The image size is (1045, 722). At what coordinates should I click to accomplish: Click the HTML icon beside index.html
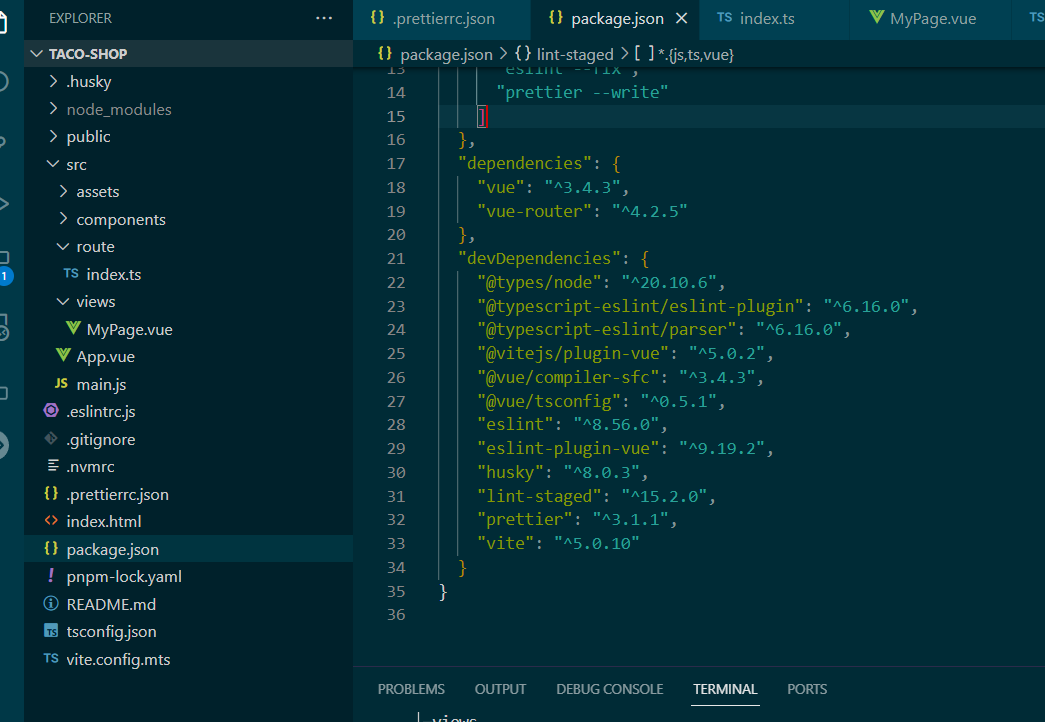pyautogui.click(x=51, y=521)
